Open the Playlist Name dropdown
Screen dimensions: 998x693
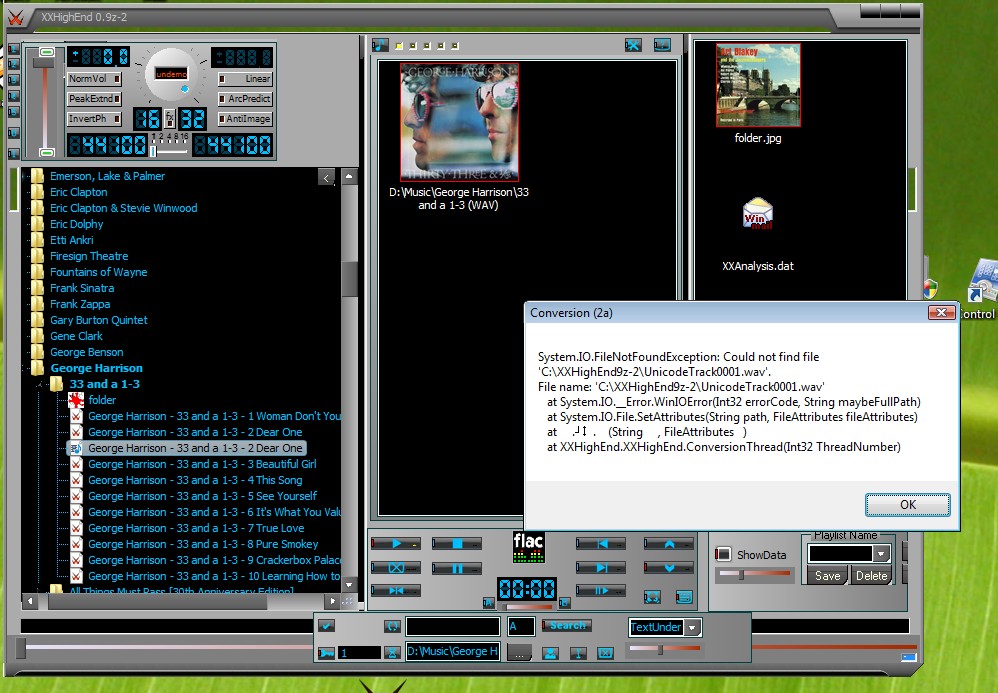pyautogui.click(x=881, y=554)
